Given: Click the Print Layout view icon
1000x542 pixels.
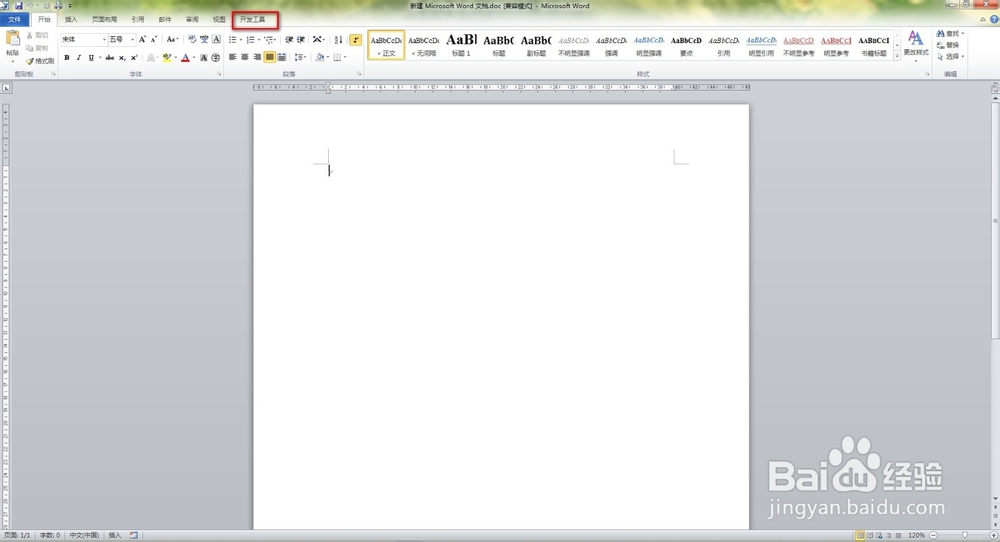Looking at the screenshot, I should click(860, 536).
